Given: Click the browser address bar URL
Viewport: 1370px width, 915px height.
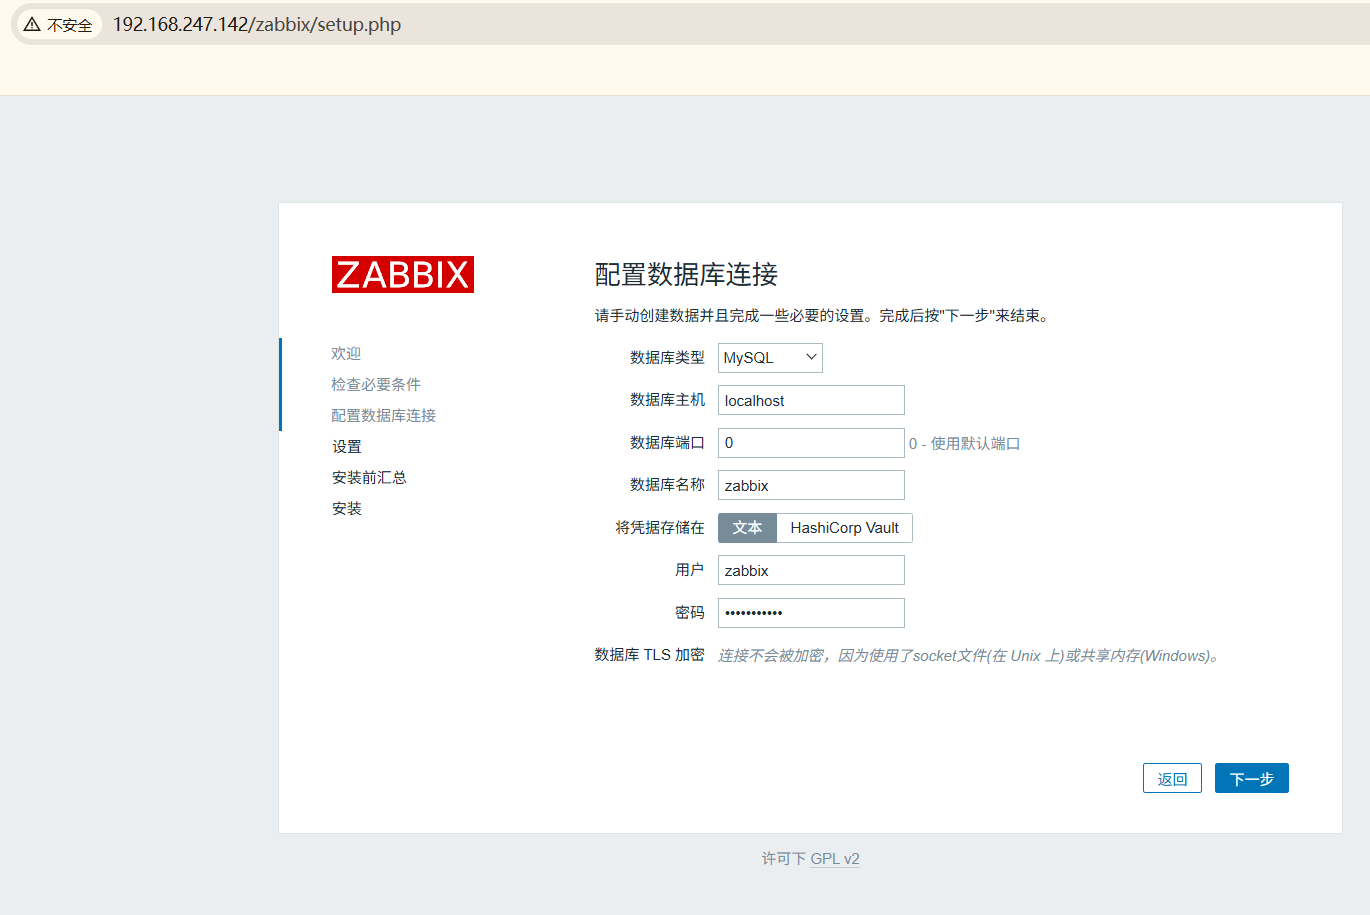Looking at the screenshot, I should [x=257, y=24].
